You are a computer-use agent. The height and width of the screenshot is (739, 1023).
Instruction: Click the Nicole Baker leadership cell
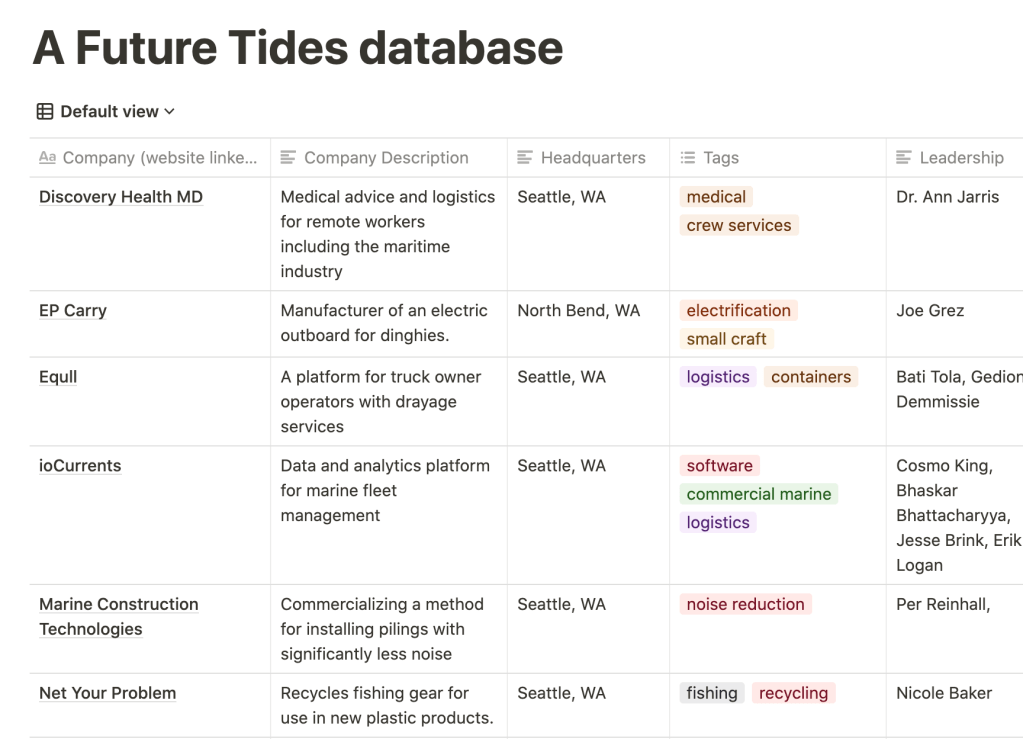point(944,693)
